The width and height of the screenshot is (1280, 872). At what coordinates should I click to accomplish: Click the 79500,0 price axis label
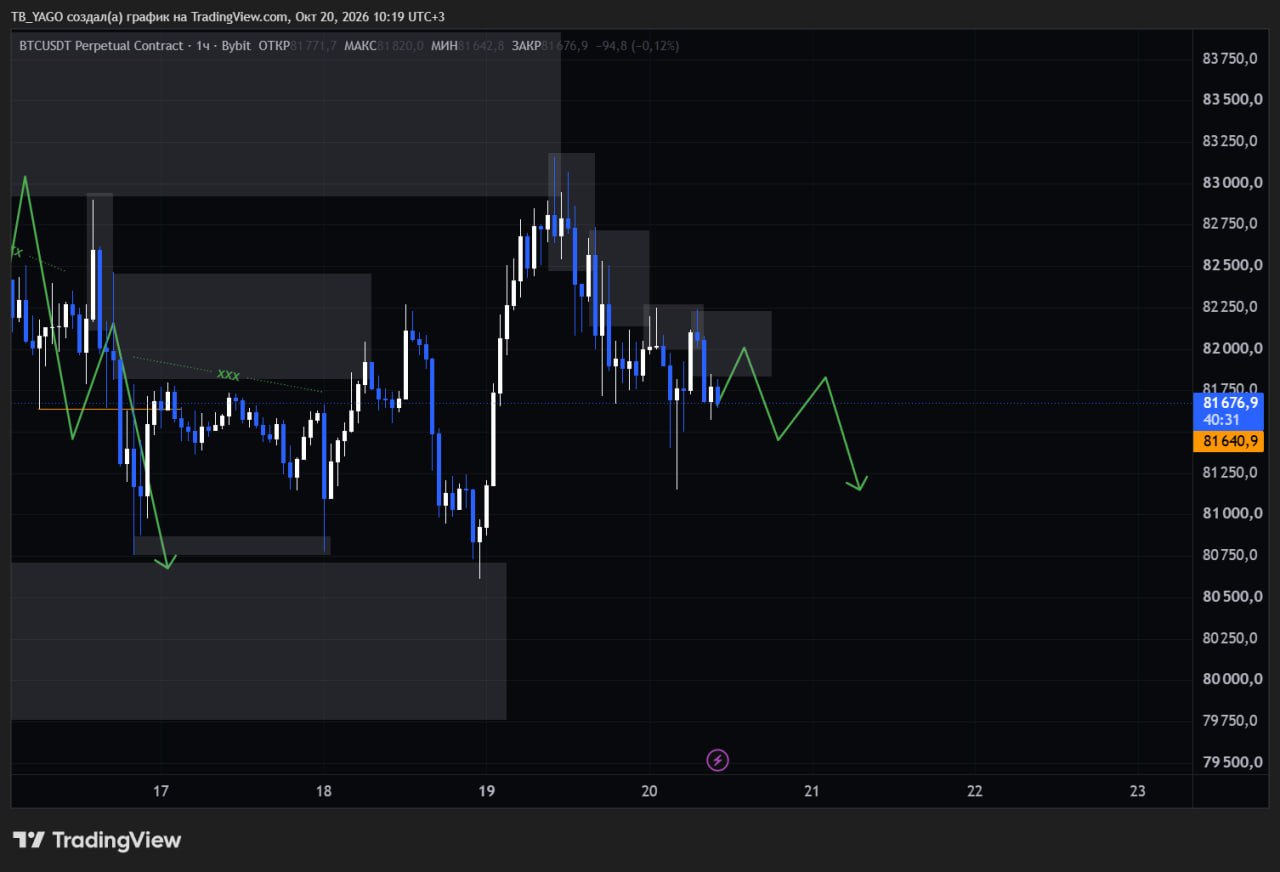click(x=1230, y=763)
